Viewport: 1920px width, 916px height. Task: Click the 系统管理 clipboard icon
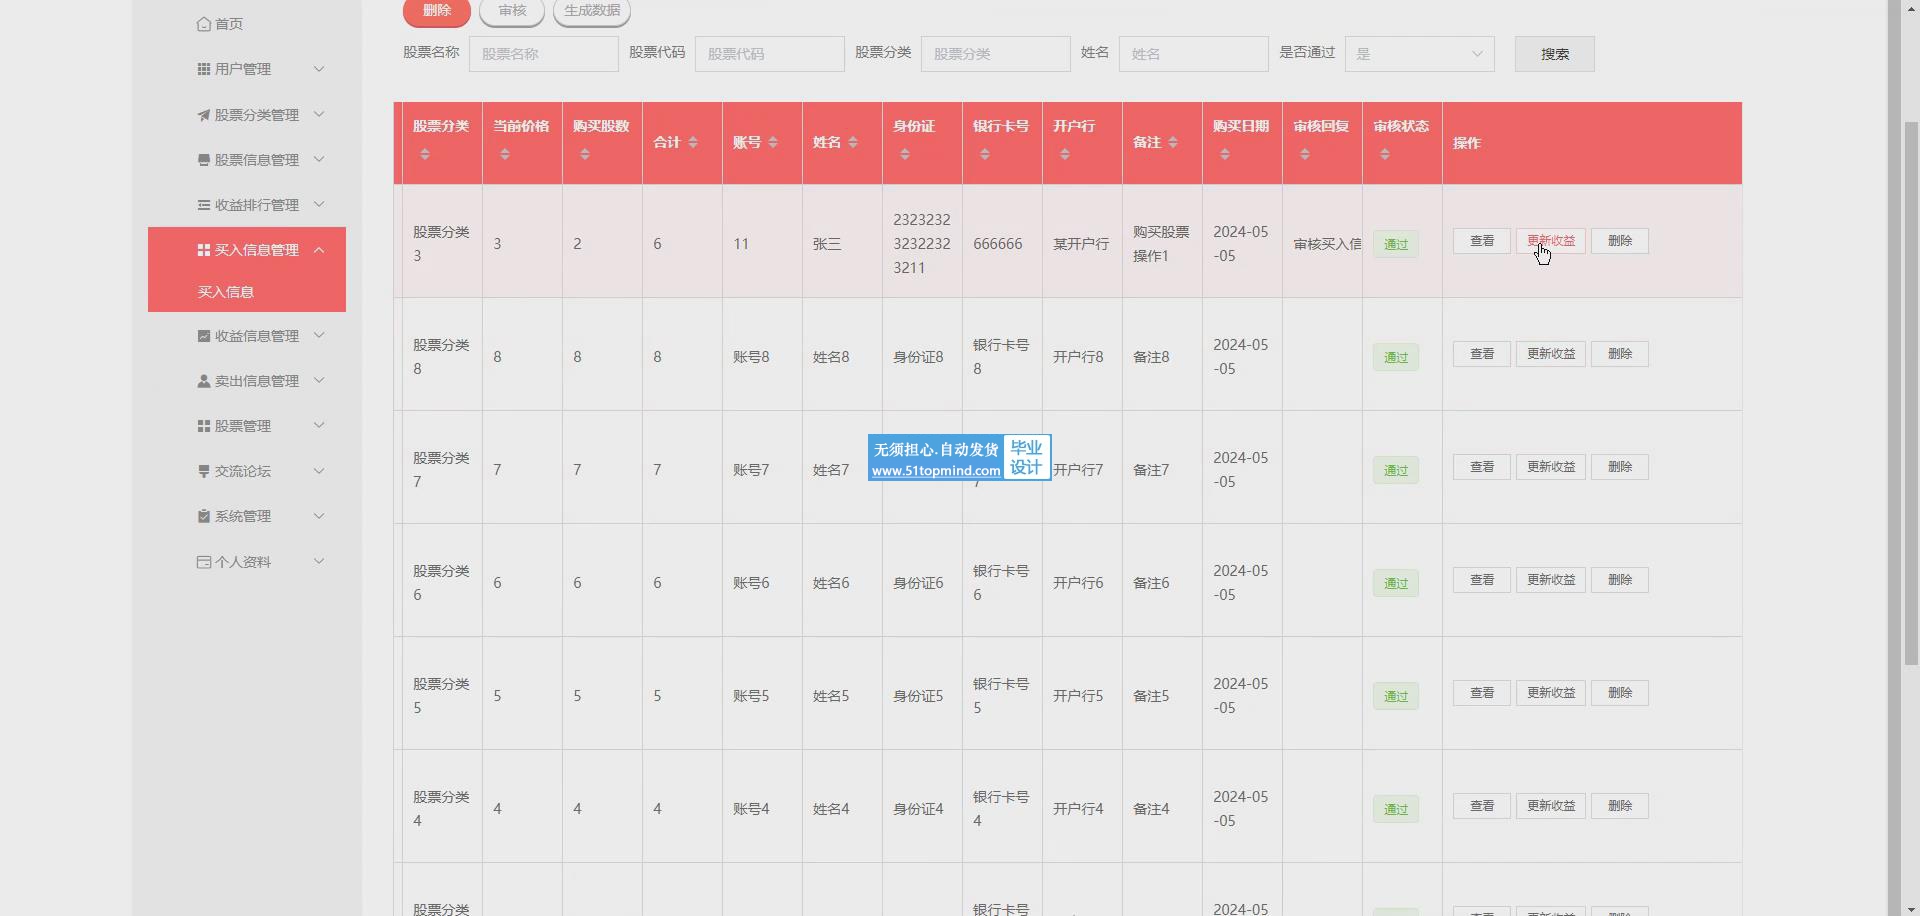pos(204,516)
